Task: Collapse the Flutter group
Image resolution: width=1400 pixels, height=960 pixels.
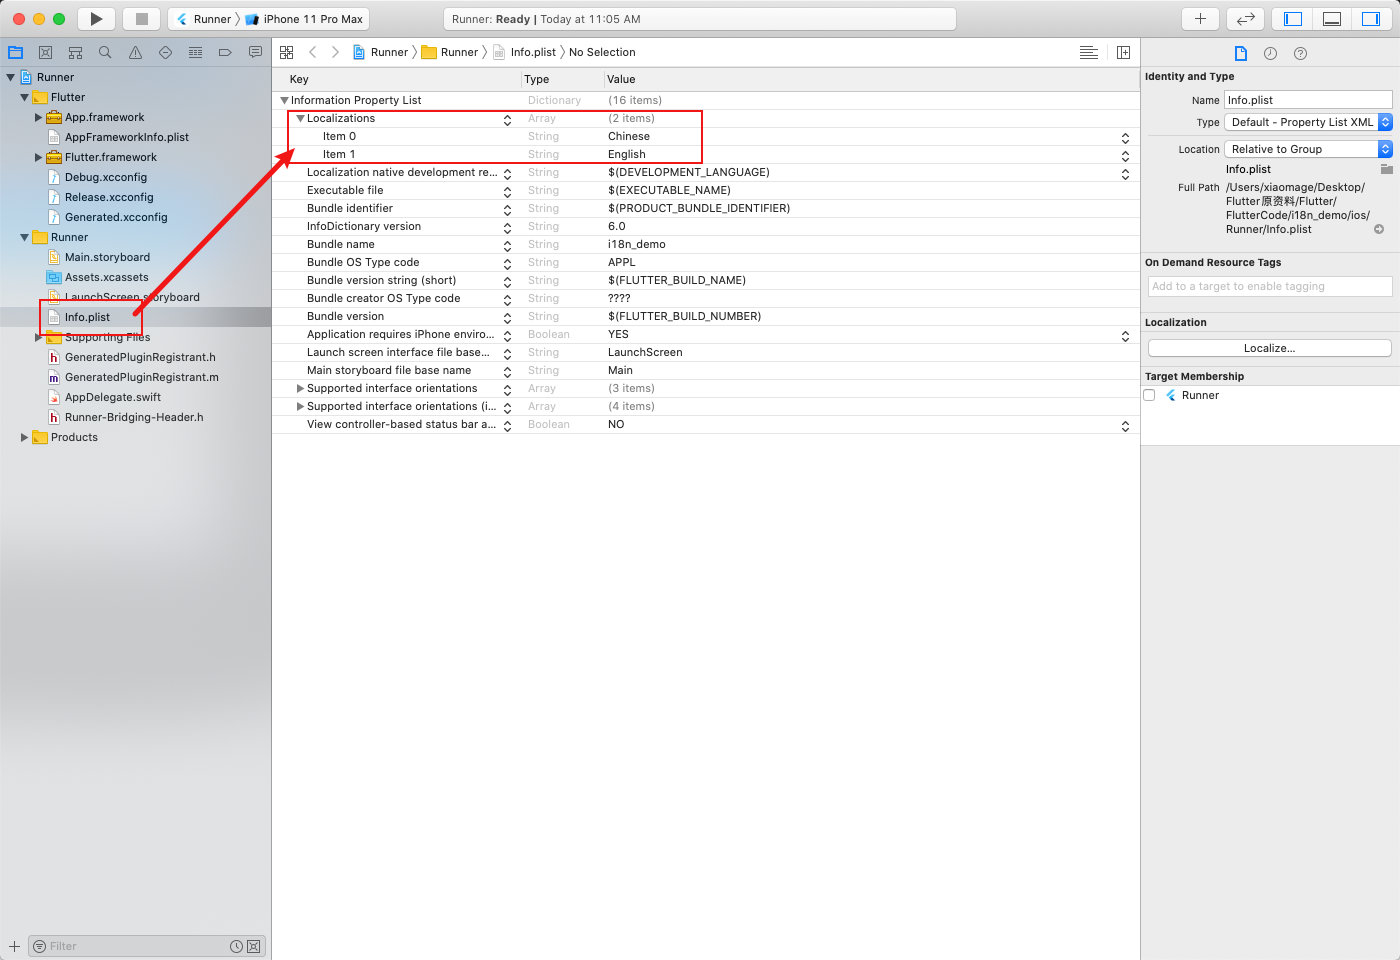Action: (x=25, y=97)
